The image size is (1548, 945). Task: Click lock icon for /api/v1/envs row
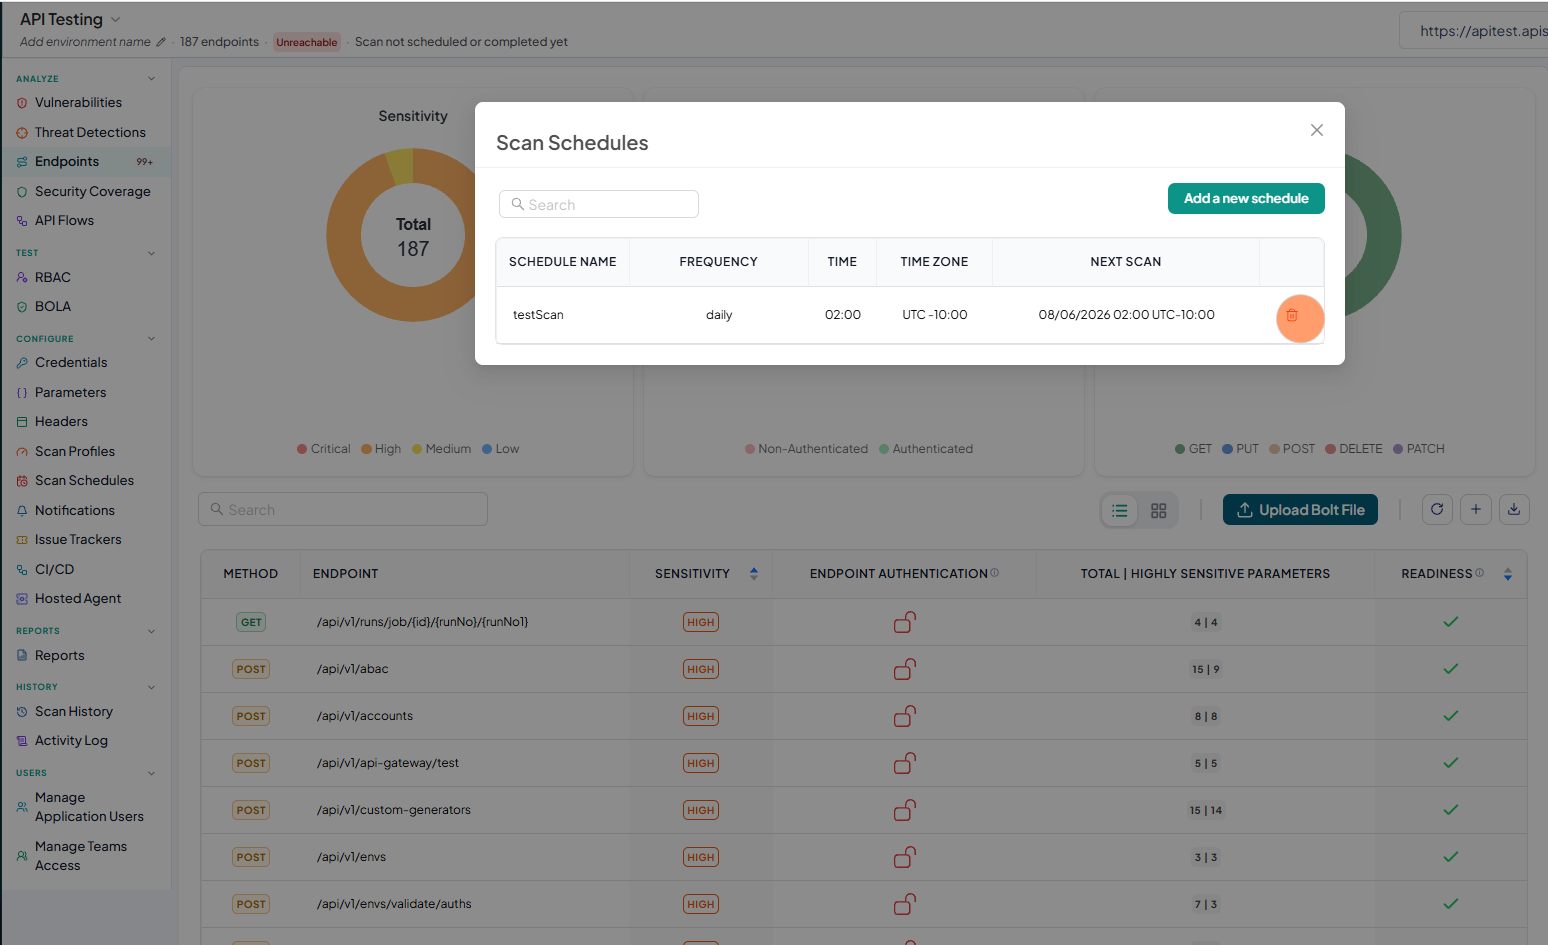tap(904, 857)
